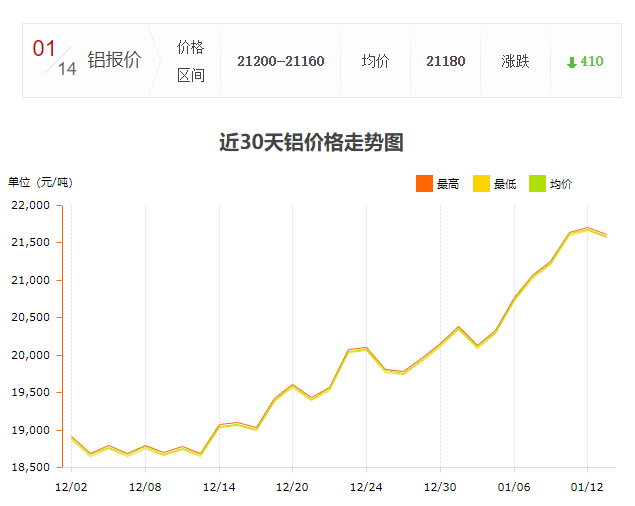Click the 12/20 date label
This screenshot has height=506, width=635.
coord(292,487)
